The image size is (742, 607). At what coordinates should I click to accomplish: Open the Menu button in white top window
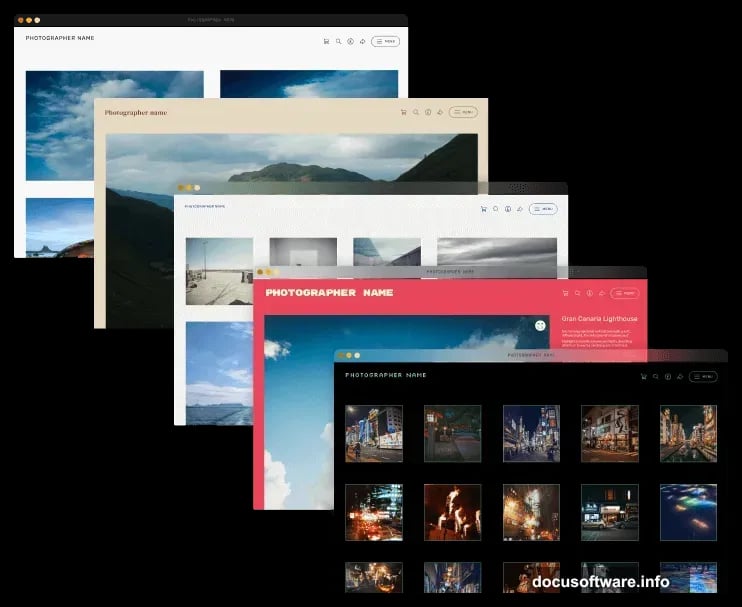click(x=385, y=42)
